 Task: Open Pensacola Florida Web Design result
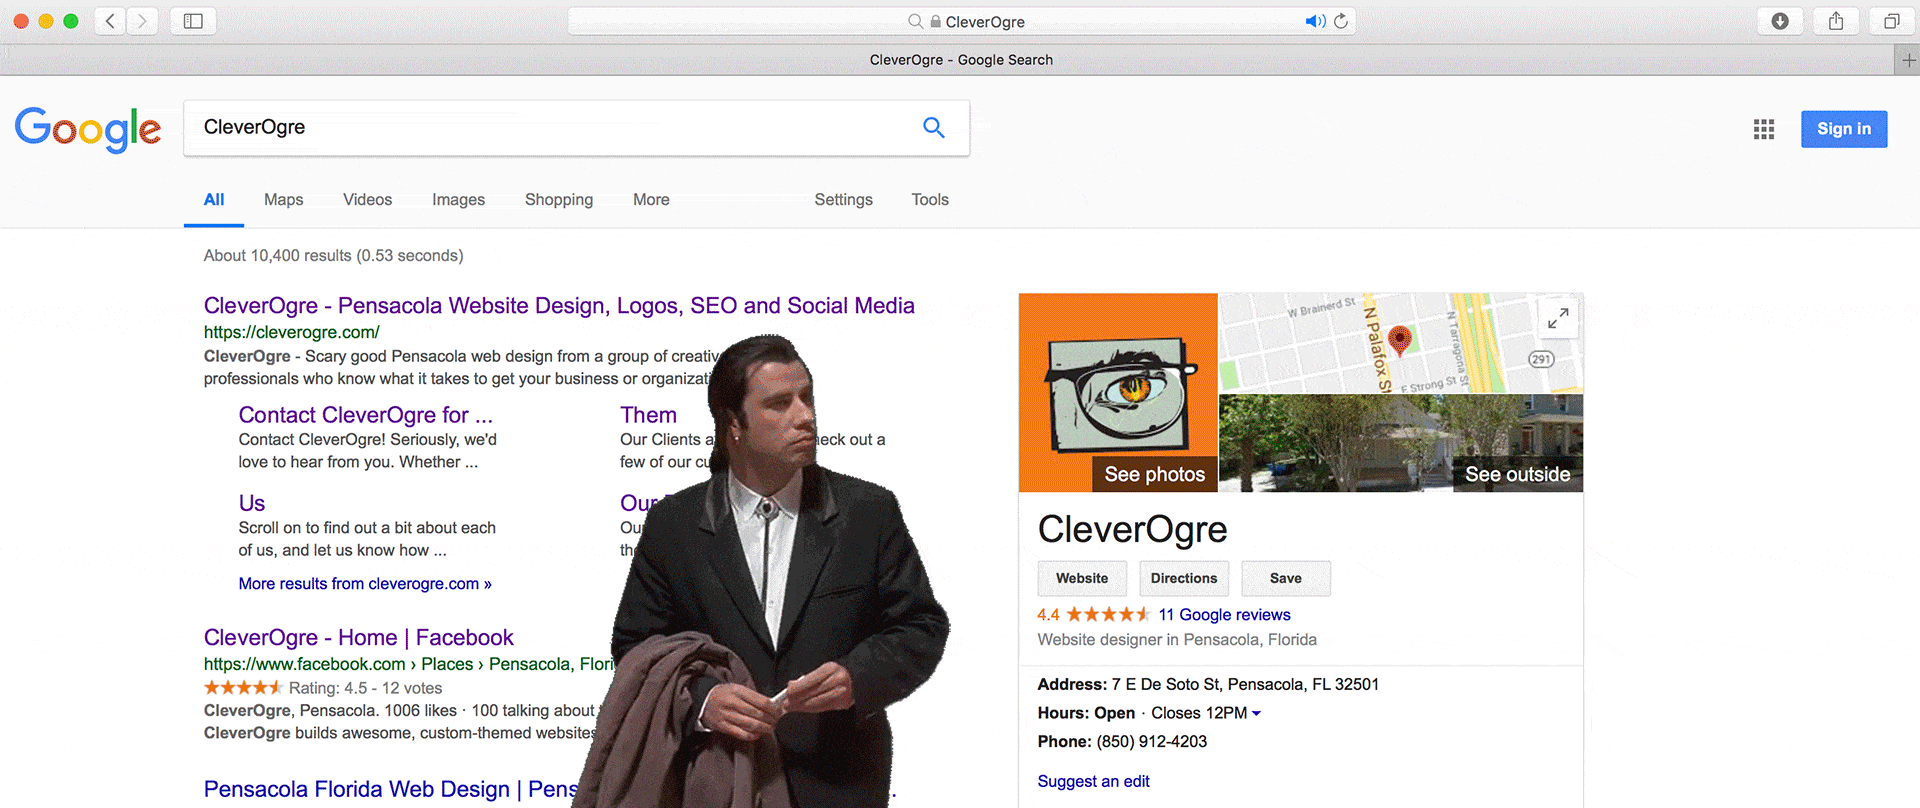click(x=390, y=789)
